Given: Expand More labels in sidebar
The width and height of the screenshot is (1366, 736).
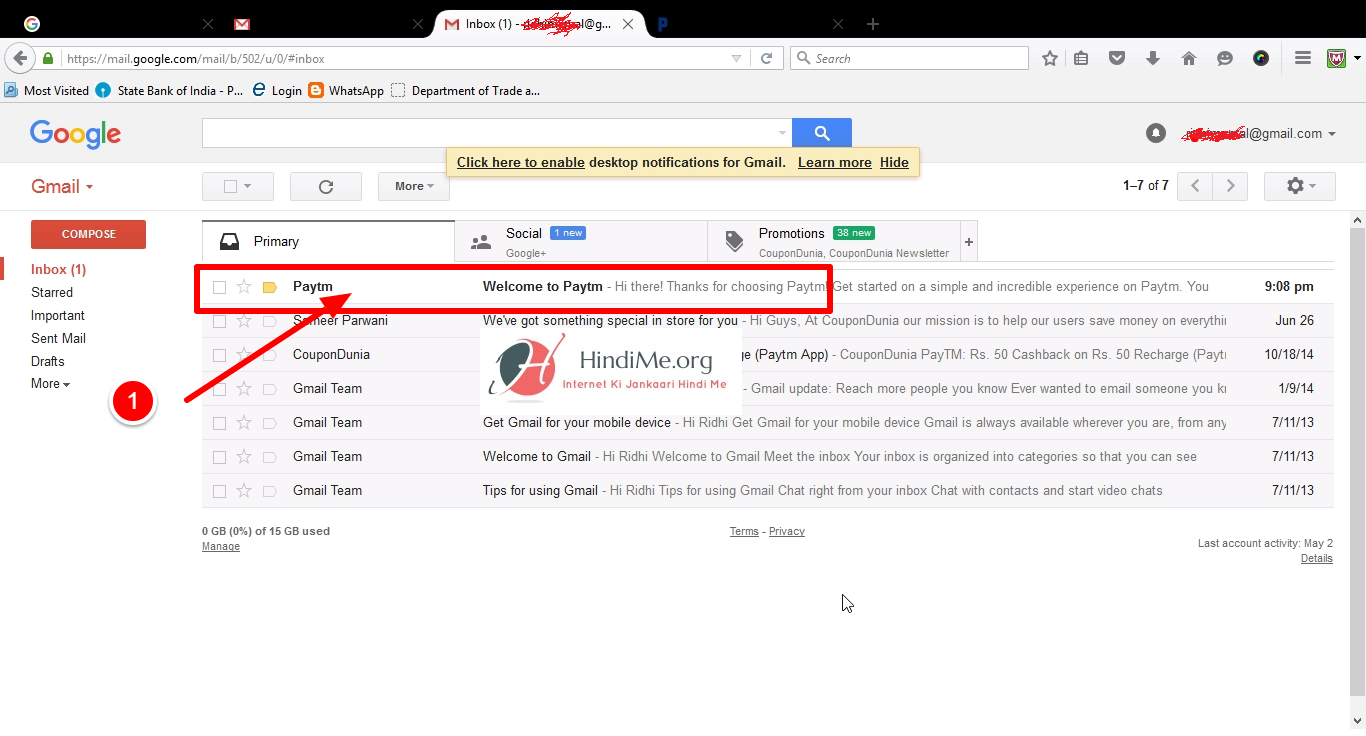Looking at the screenshot, I should coord(50,384).
